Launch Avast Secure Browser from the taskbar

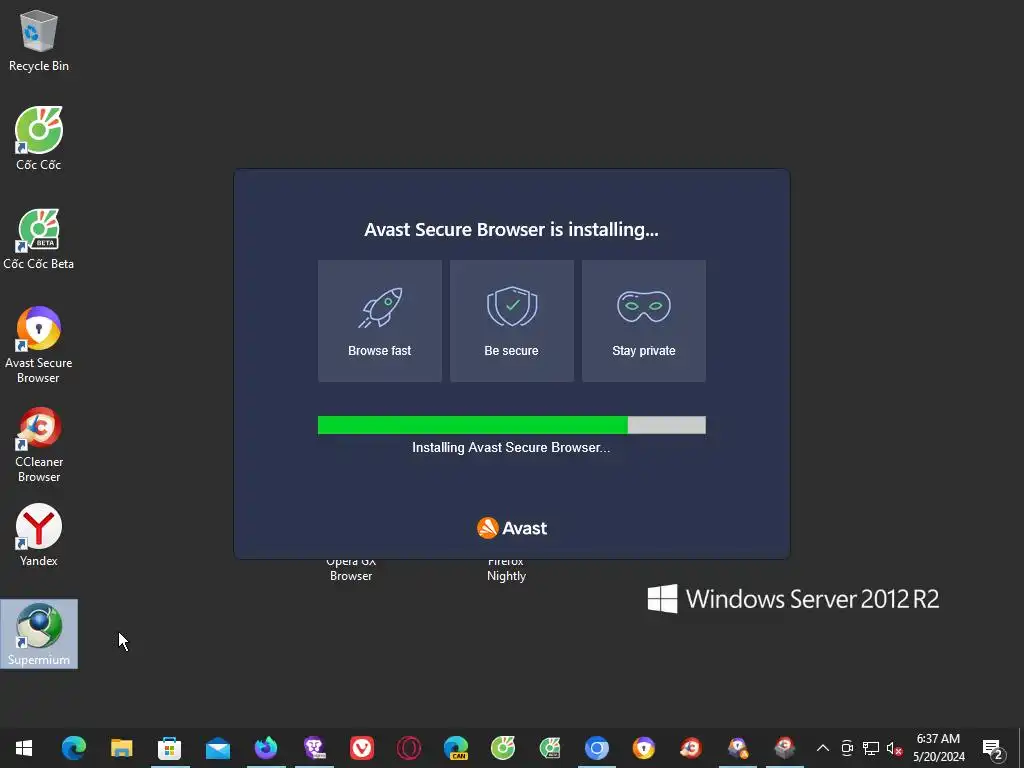tap(644, 748)
